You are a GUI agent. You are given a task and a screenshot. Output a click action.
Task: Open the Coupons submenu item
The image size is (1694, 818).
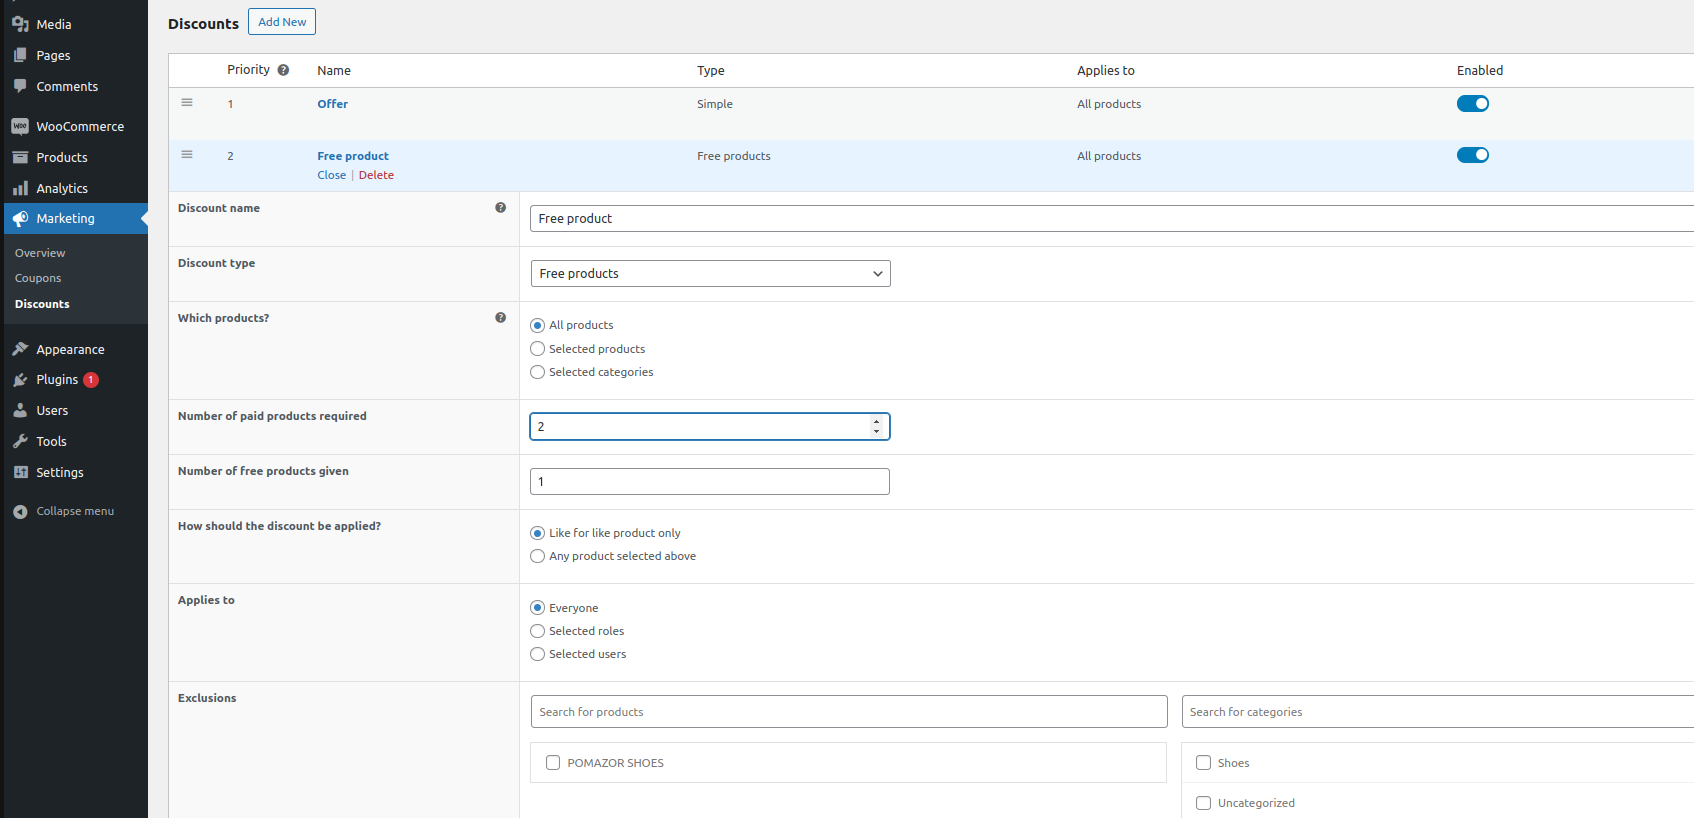[x=38, y=278]
